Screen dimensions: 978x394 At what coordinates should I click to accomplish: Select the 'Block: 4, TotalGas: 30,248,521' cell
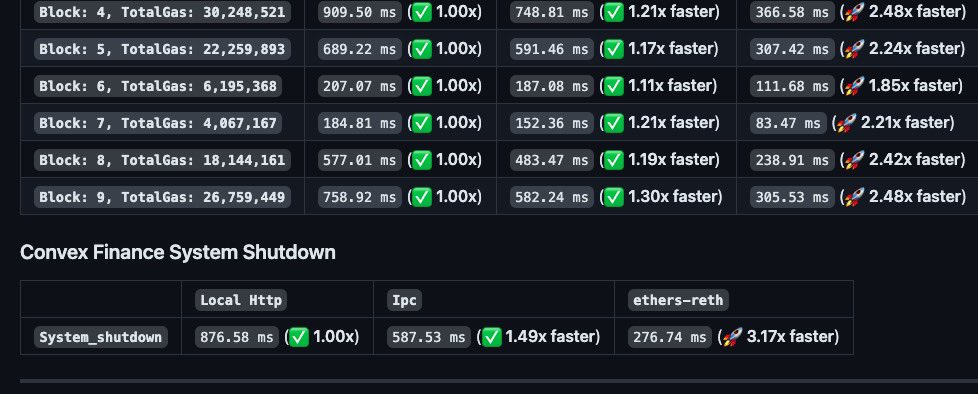click(x=162, y=12)
